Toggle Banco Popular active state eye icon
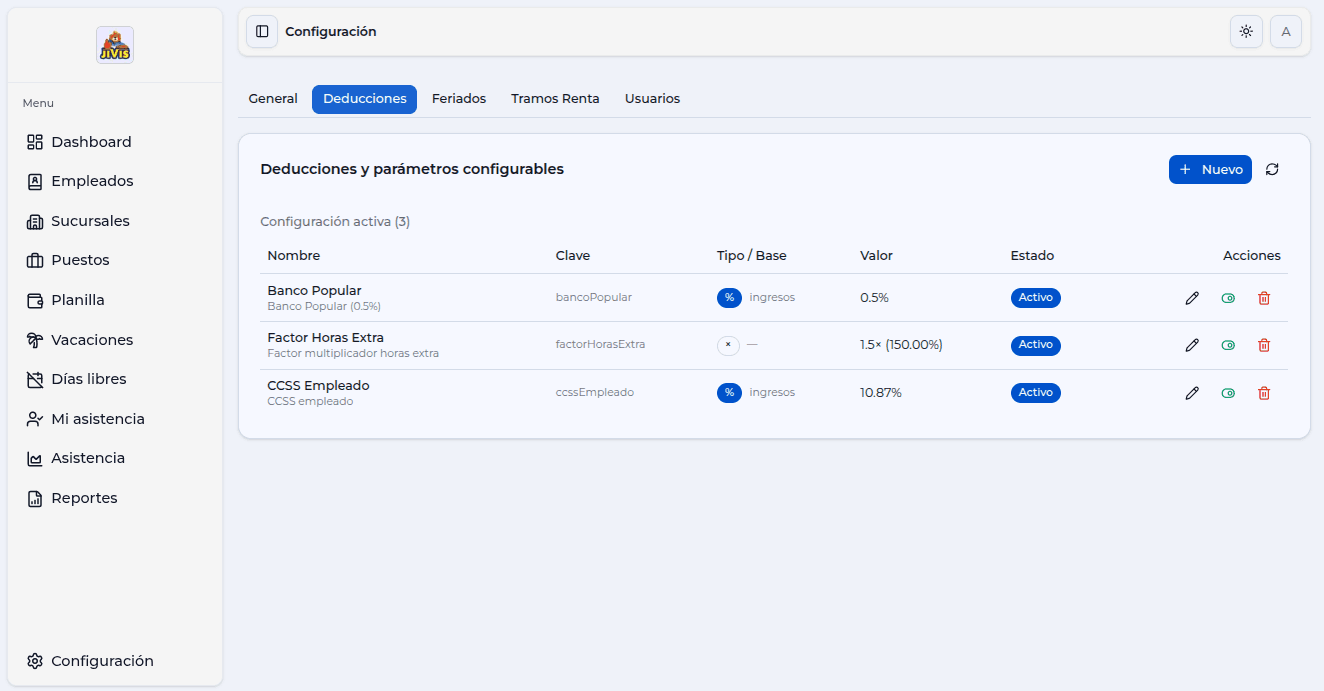 (x=1228, y=298)
